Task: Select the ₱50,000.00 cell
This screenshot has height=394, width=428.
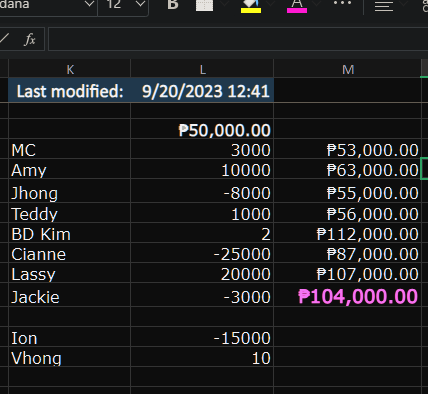Action: 202,129
